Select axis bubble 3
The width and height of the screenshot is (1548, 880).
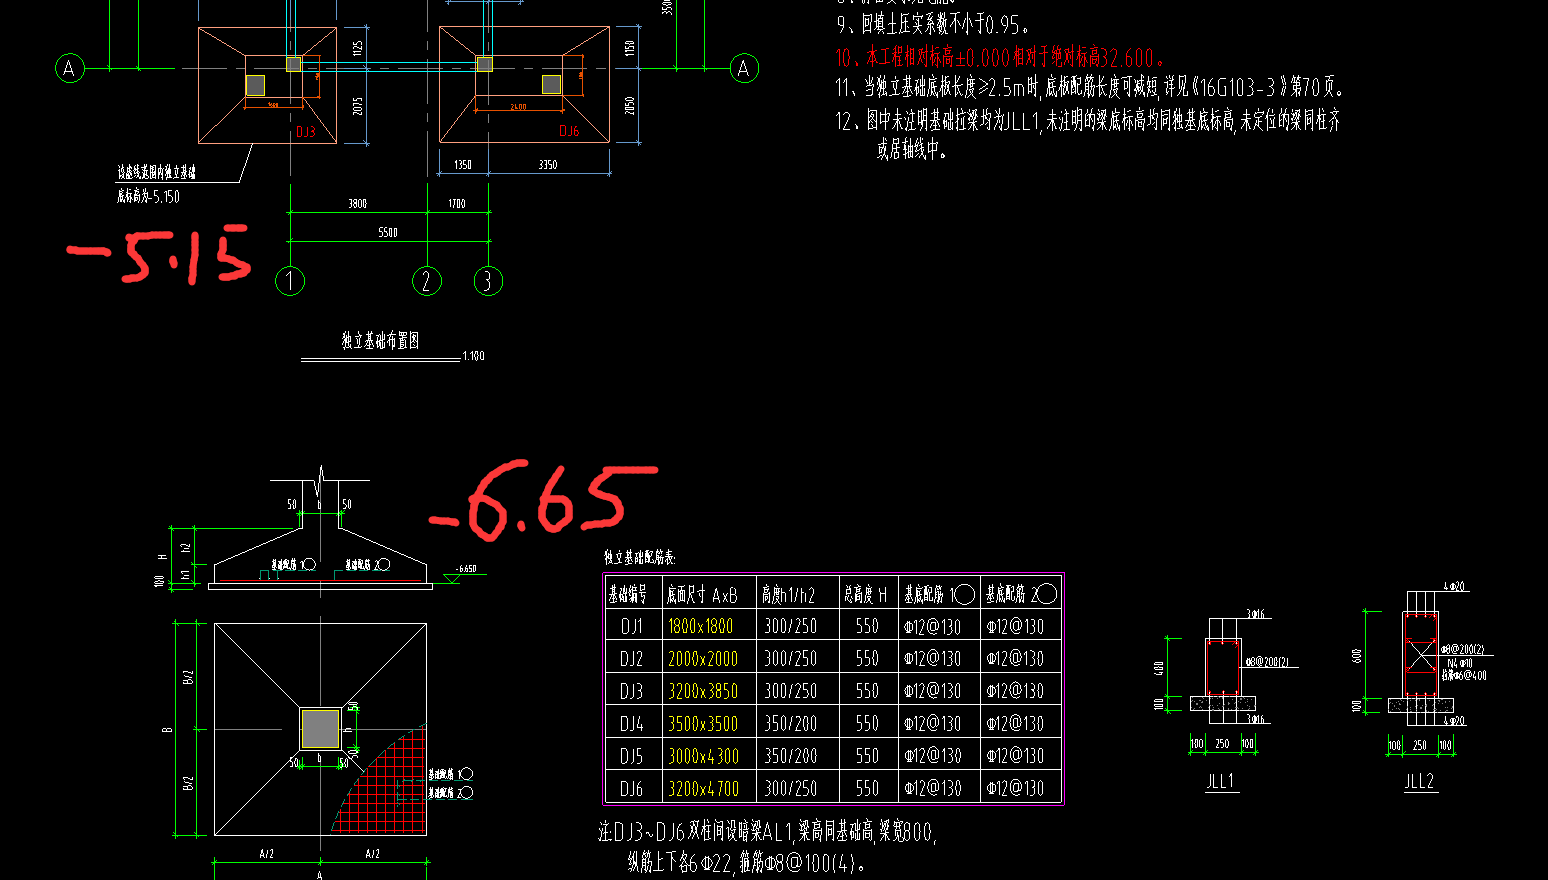pyautogui.click(x=488, y=281)
